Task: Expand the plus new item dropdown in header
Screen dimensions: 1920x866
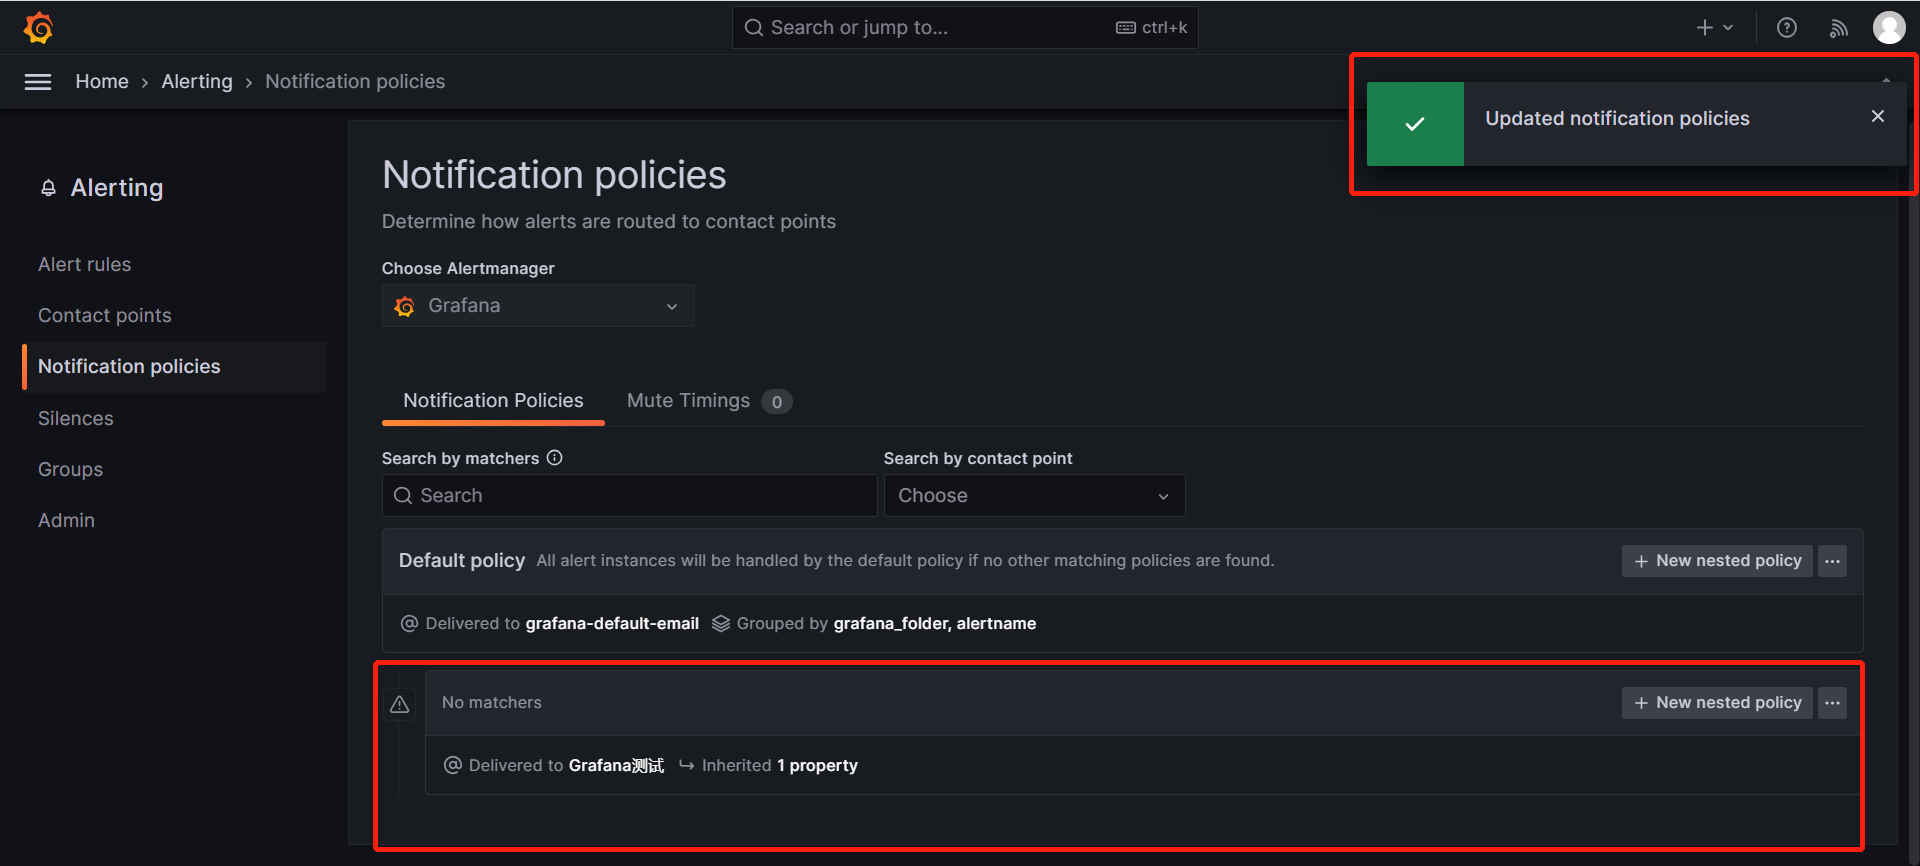Action: (x=1714, y=28)
